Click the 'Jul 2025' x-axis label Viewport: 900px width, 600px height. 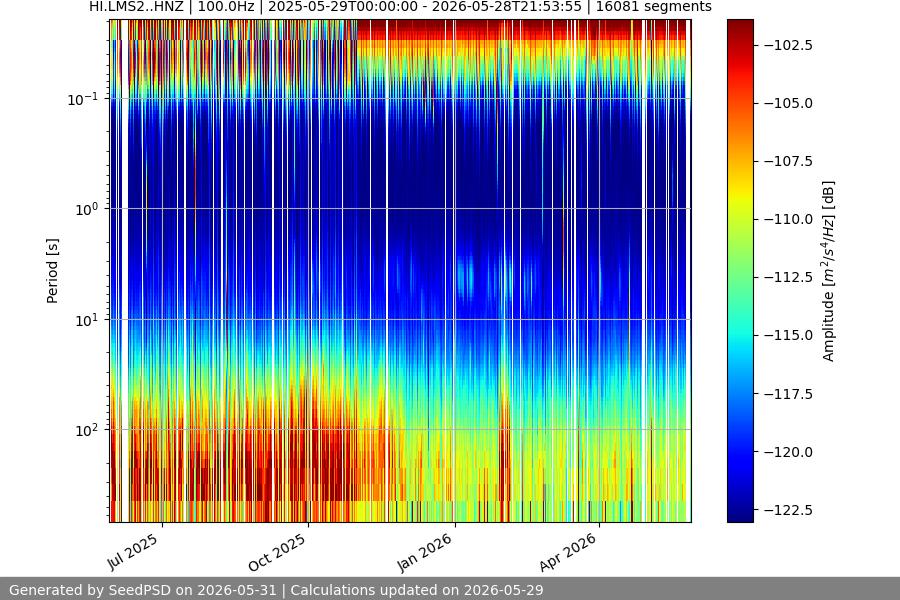tap(133, 551)
